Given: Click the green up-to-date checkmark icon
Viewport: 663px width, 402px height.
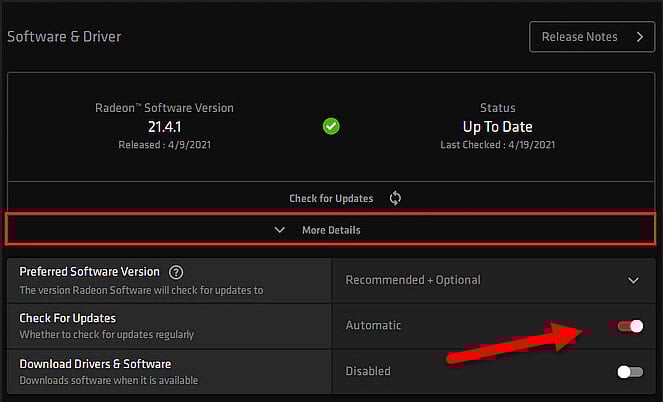Looking at the screenshot, I should pyautogui.click(x=331, y=127).
